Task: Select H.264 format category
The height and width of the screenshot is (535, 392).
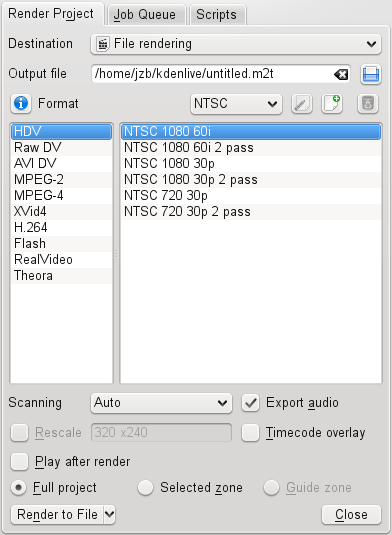Action: (61, 228)
